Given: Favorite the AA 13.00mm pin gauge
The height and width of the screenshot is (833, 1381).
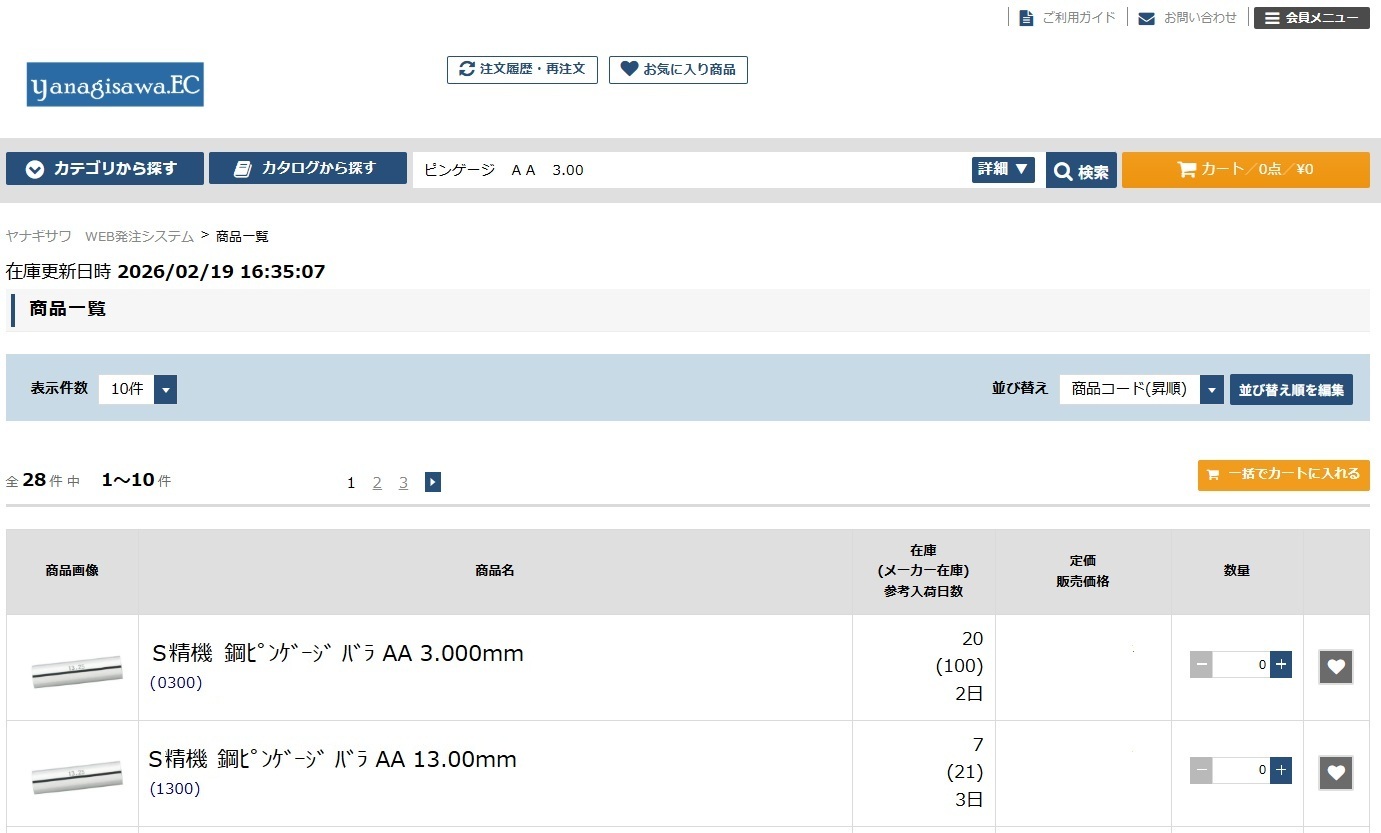Looking at the screenshot, I should pos(1336,773).
